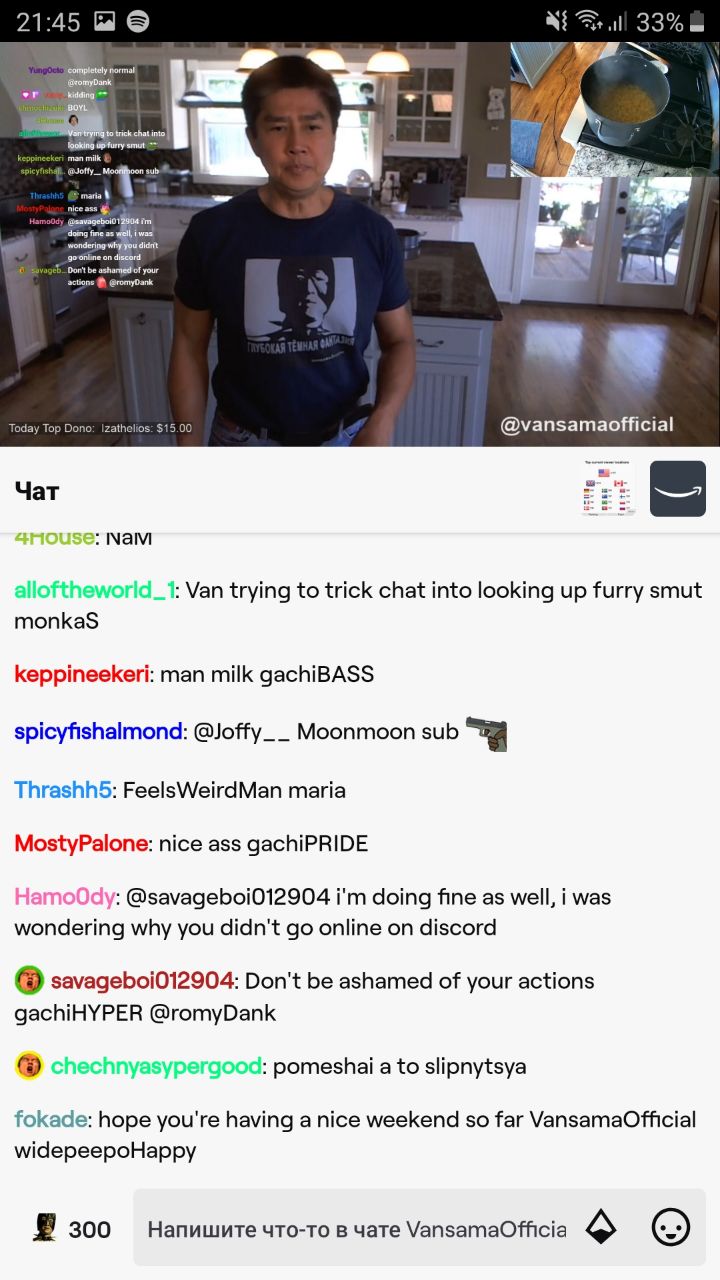Tap the cooking pot camera inset
This screenshot has height=1280, width=720.
coord(614,109)
